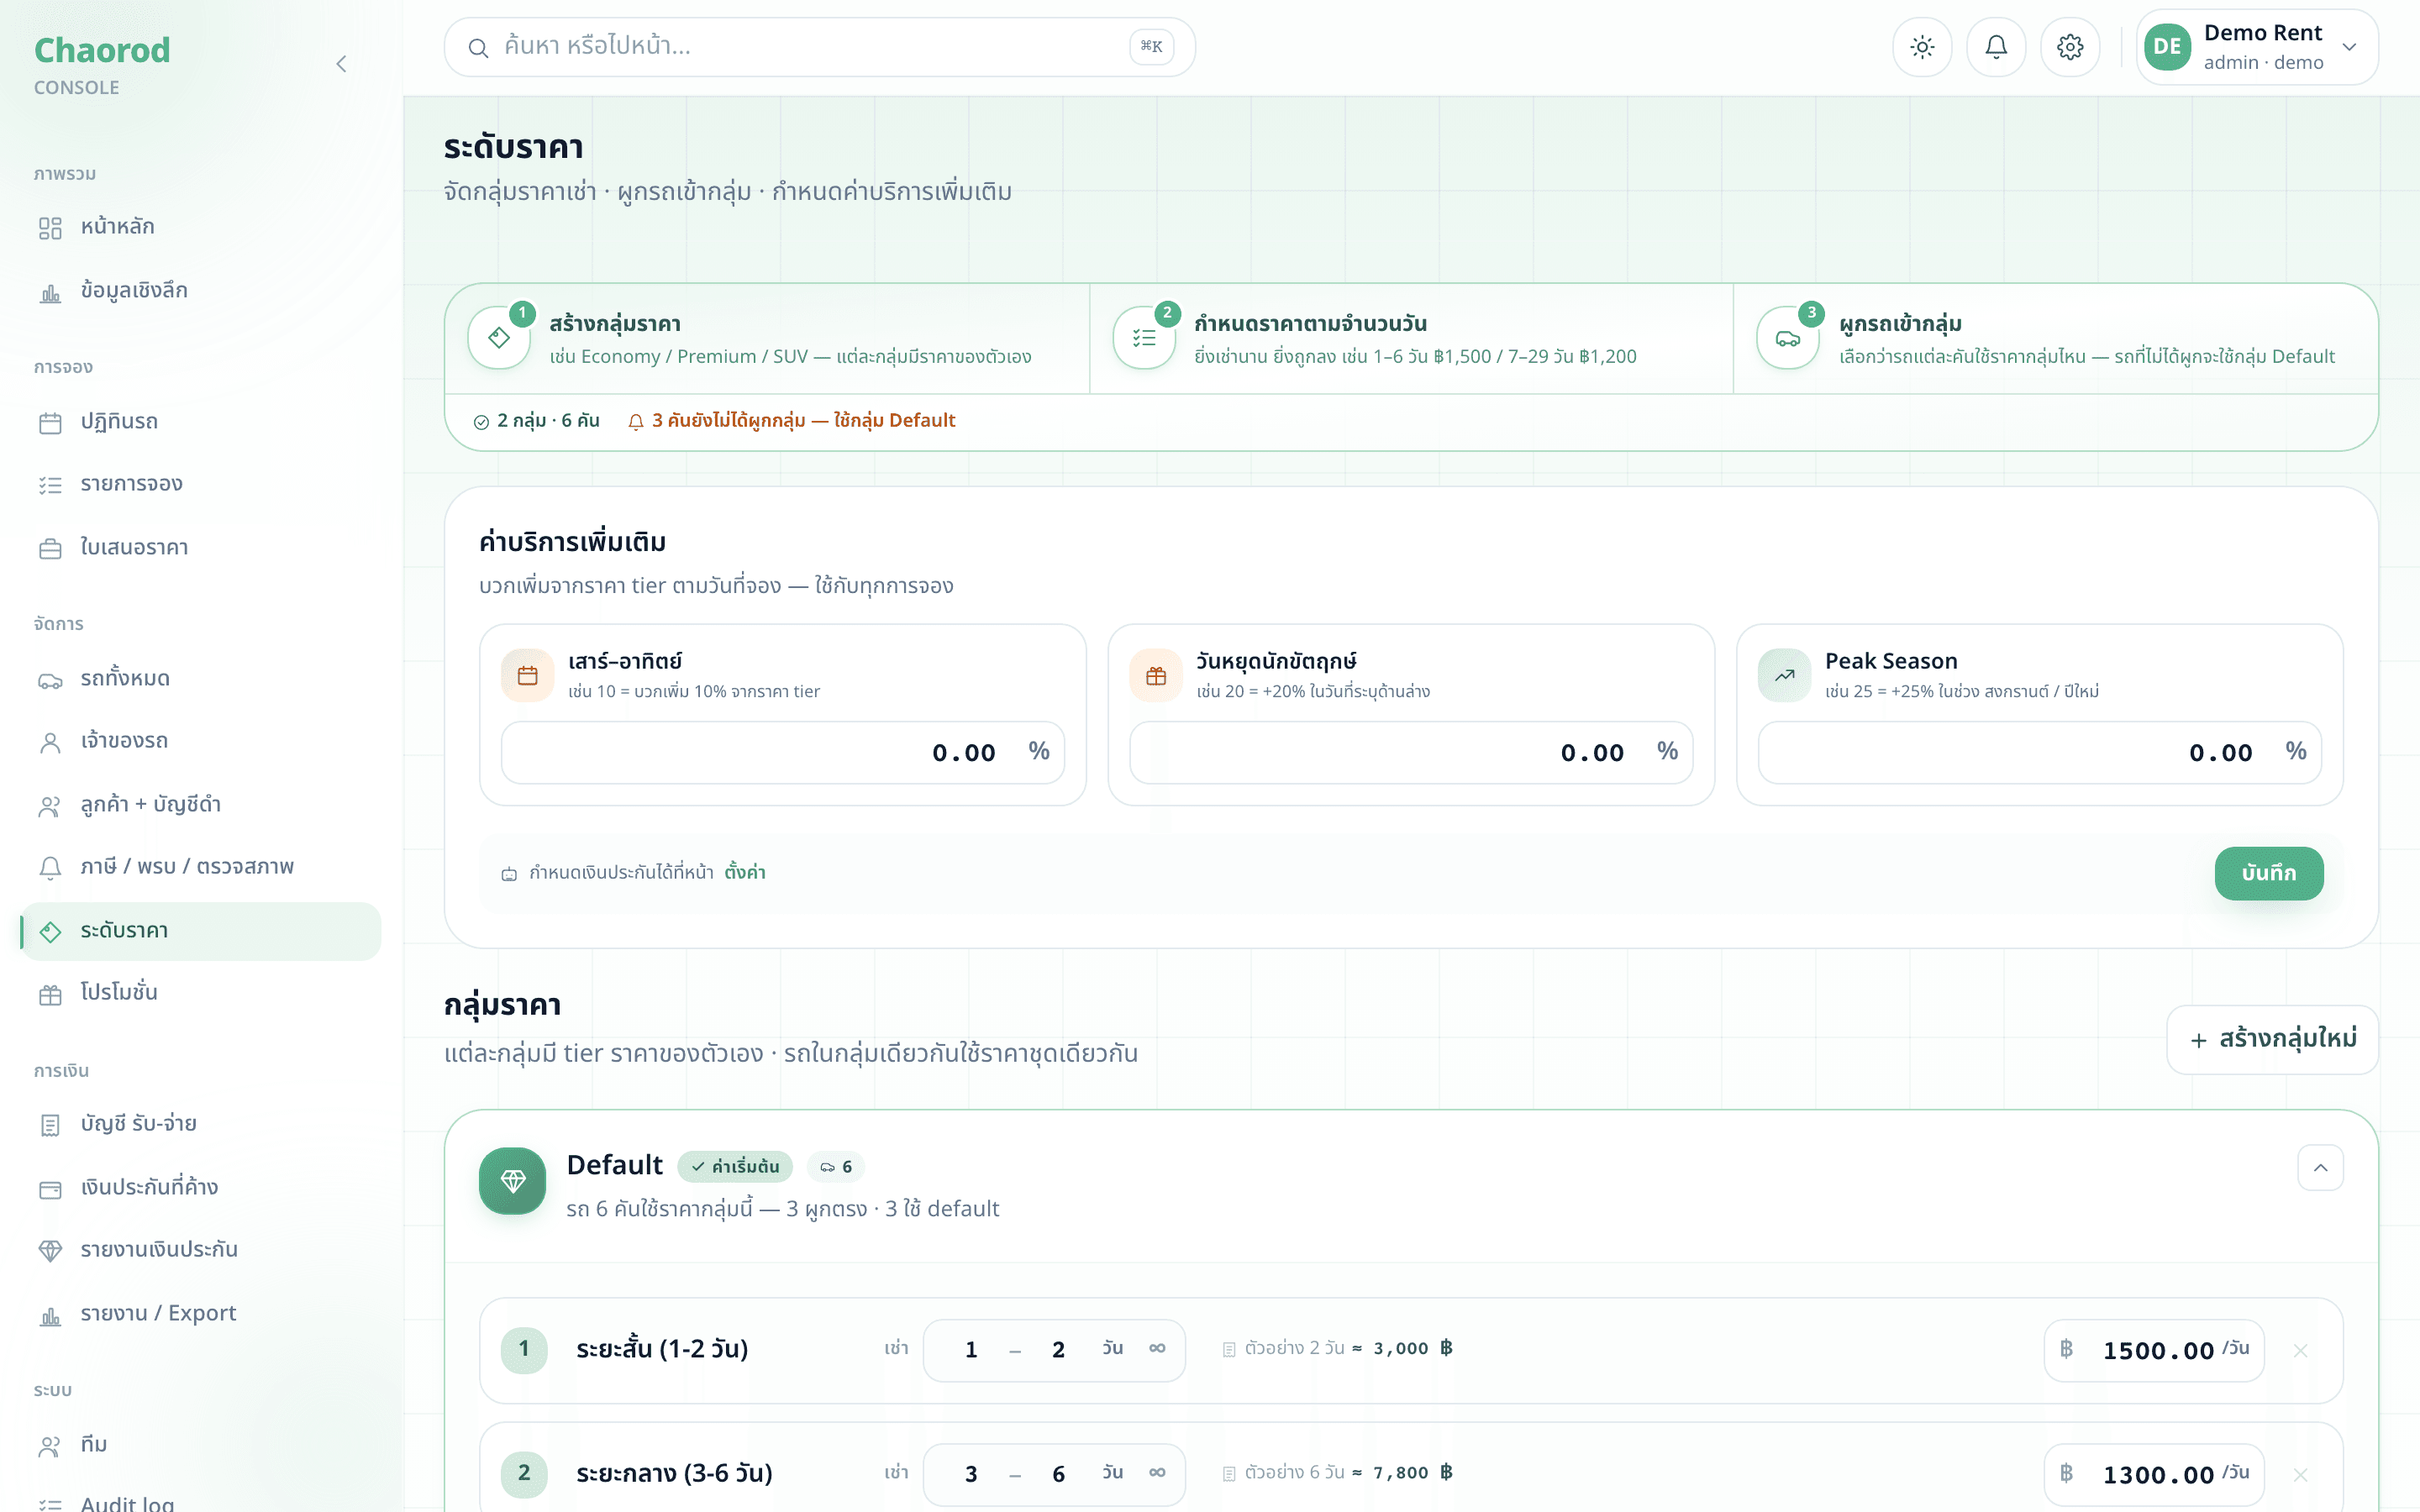Delete the ระยะกลาง (3-6 วัน) tier
Viewport: 2420px width, 1512px height.
pos(2300,1475)
